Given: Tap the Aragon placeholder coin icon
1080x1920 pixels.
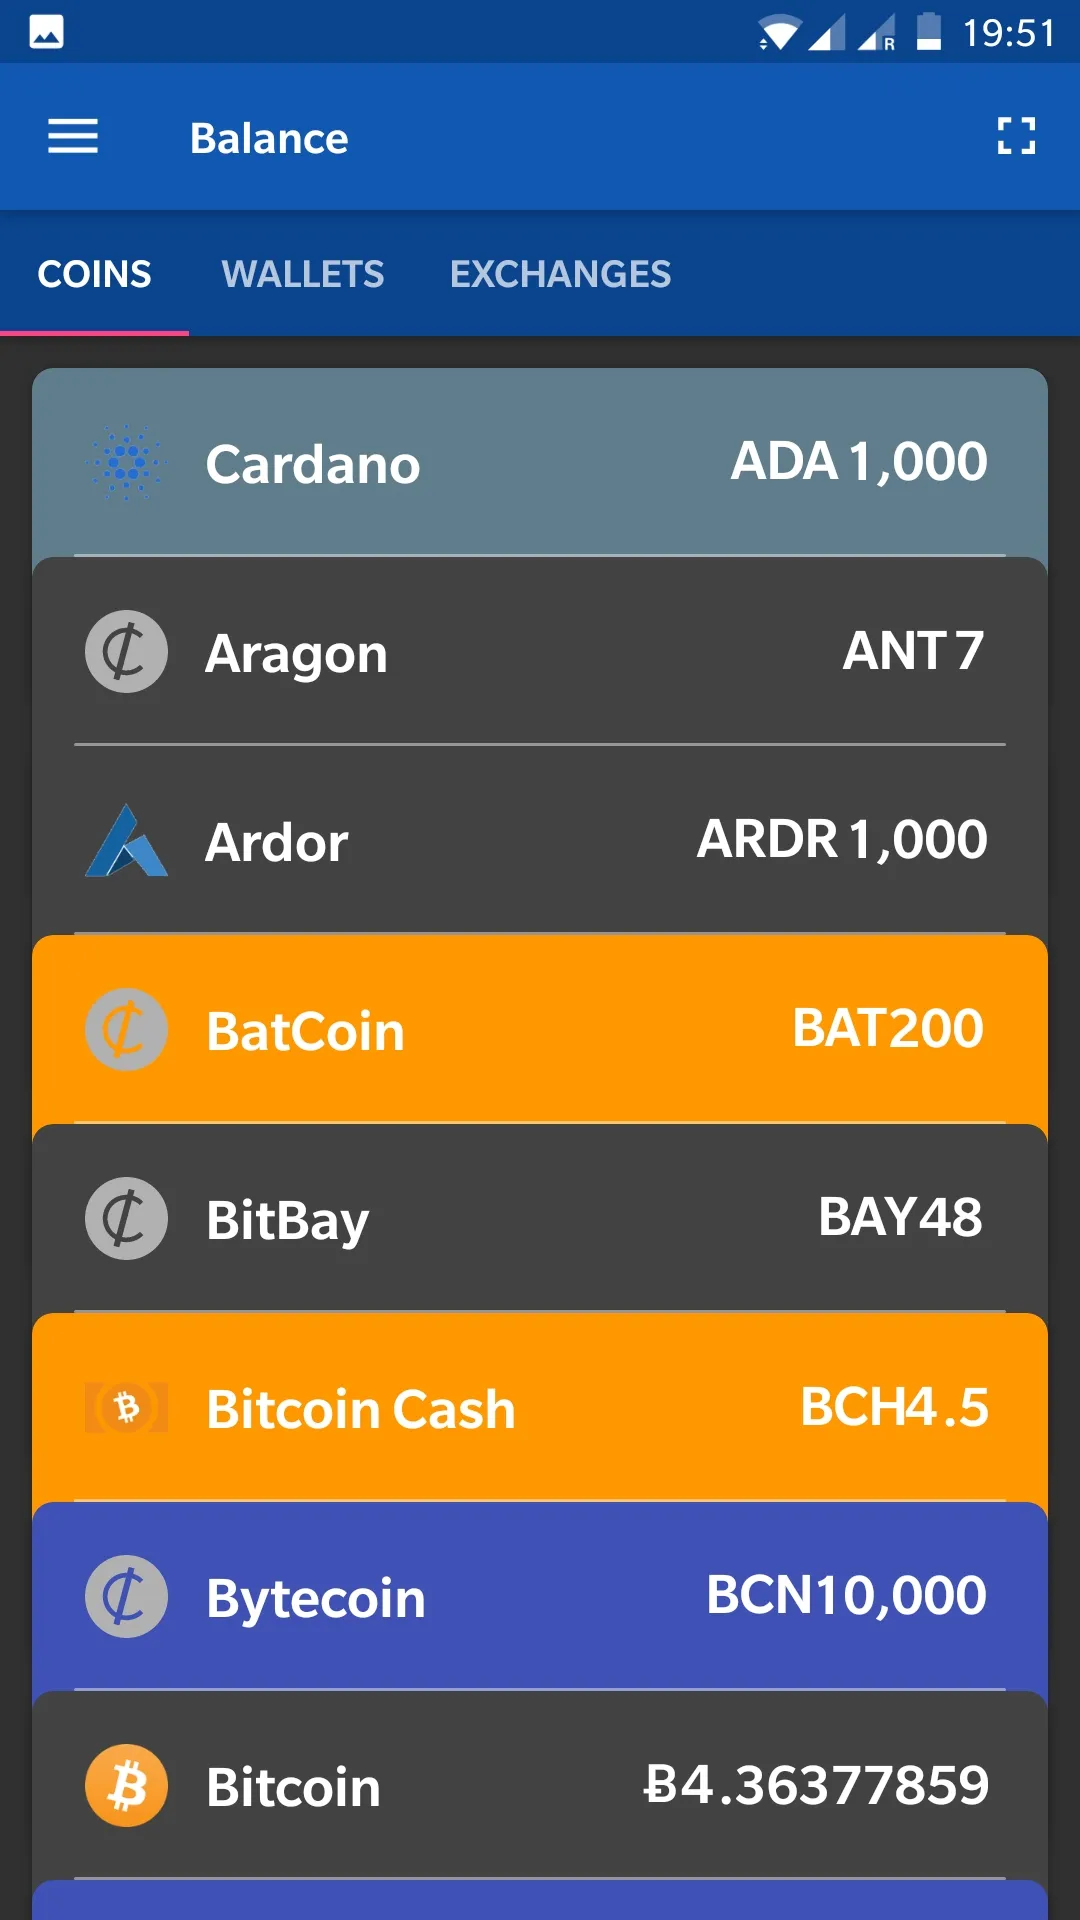Looking at the screenshot, I should (126, 652).
